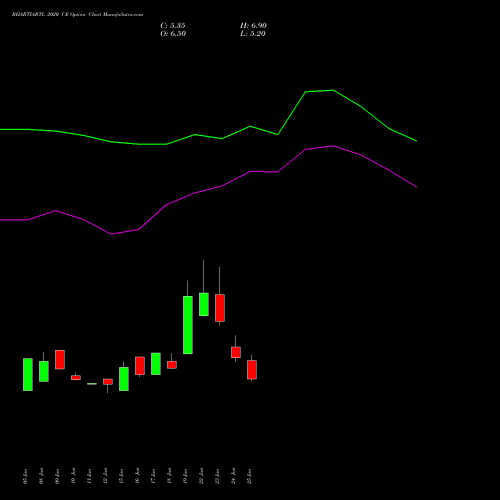Click the green candle above 22 Jun

(204, 304)
